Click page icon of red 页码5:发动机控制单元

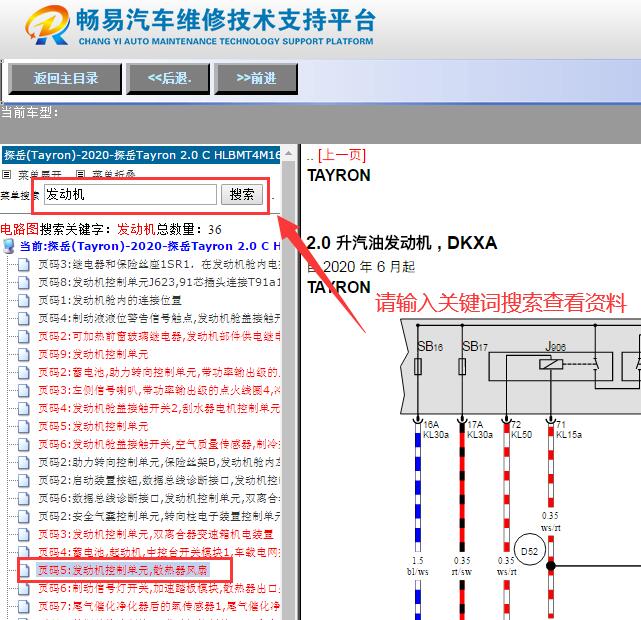[x=24, y=426]
